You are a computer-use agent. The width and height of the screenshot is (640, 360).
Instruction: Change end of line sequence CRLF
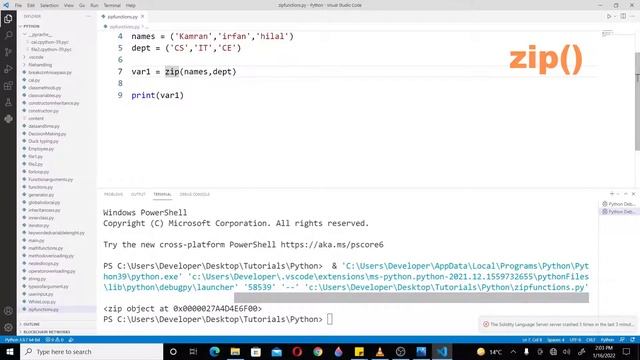[x=591, y=340]
